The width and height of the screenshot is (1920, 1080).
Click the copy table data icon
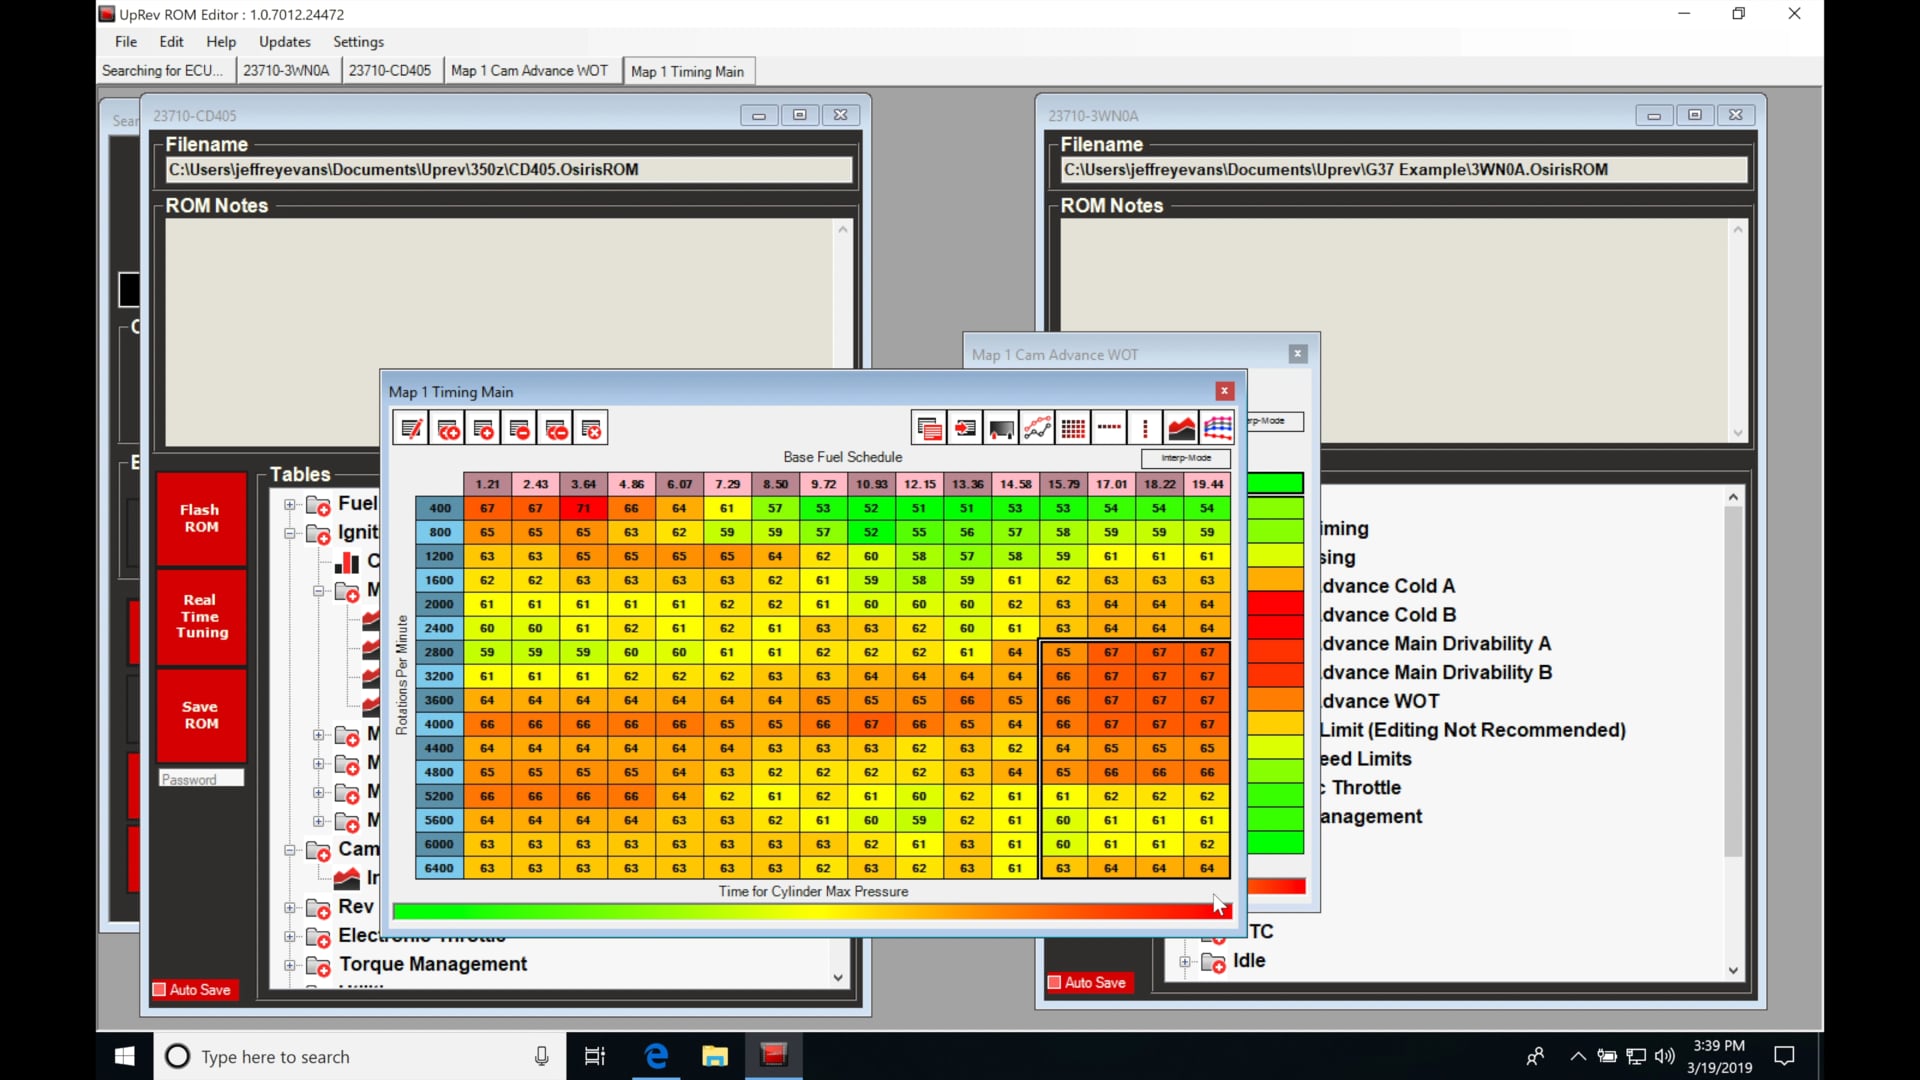(929, 427)
